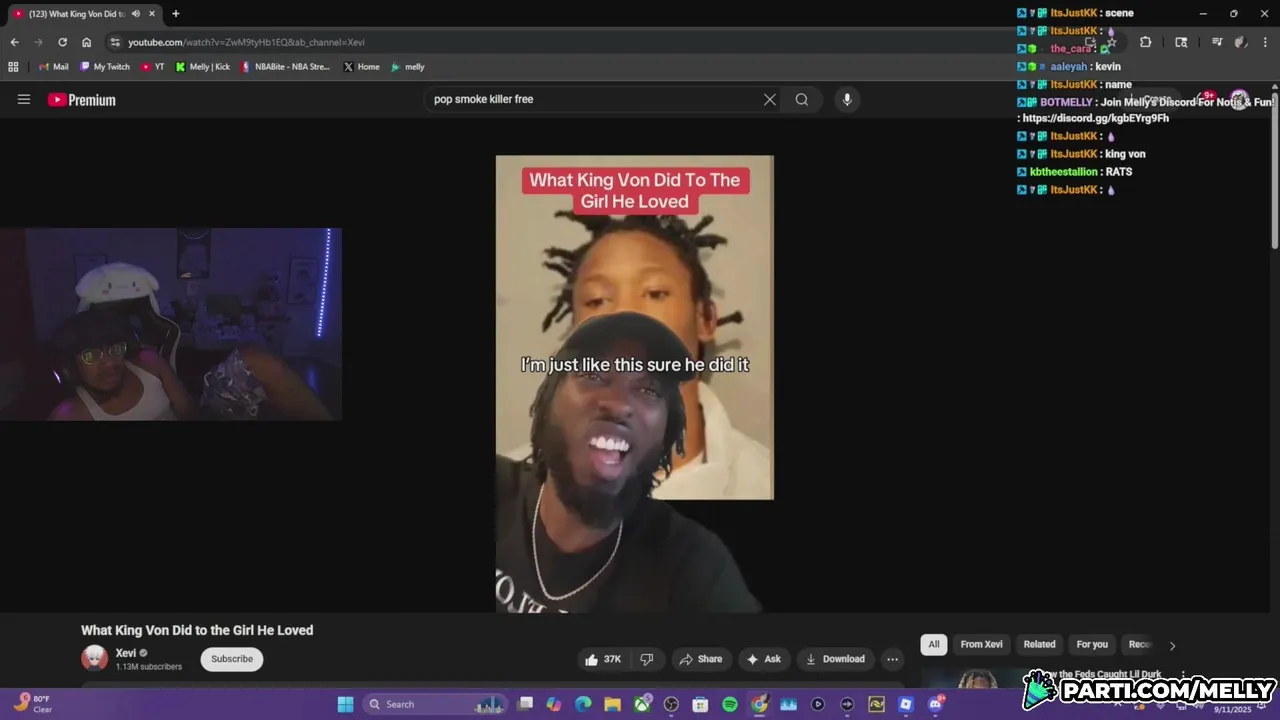The width and height of the screenshot is (1280, 720).
Task: Open the X Home bookmark
Action: [x=362, y=67]
